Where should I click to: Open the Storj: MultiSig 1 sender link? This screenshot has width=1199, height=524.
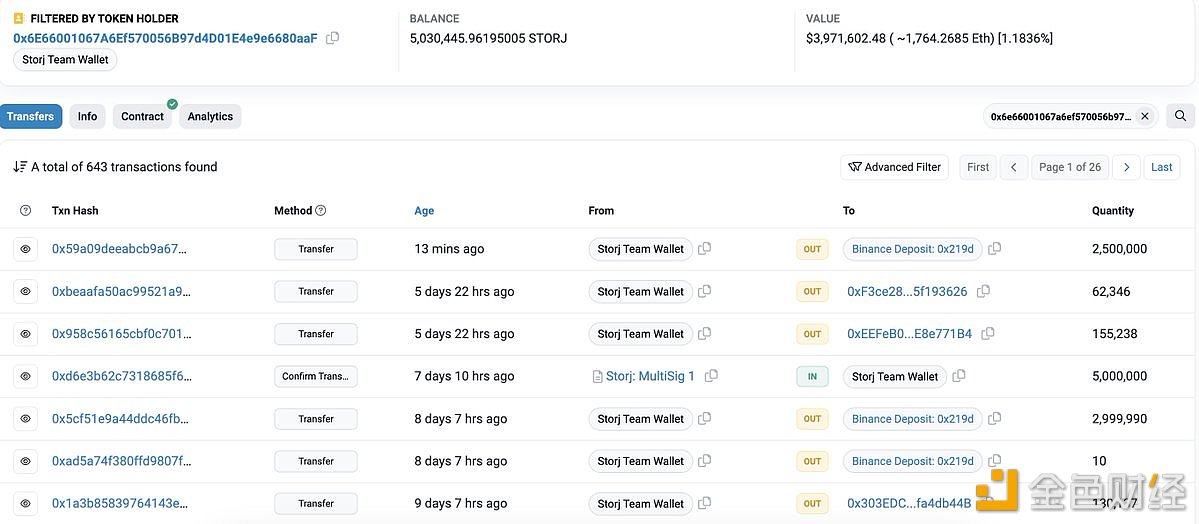coord(650,376)
